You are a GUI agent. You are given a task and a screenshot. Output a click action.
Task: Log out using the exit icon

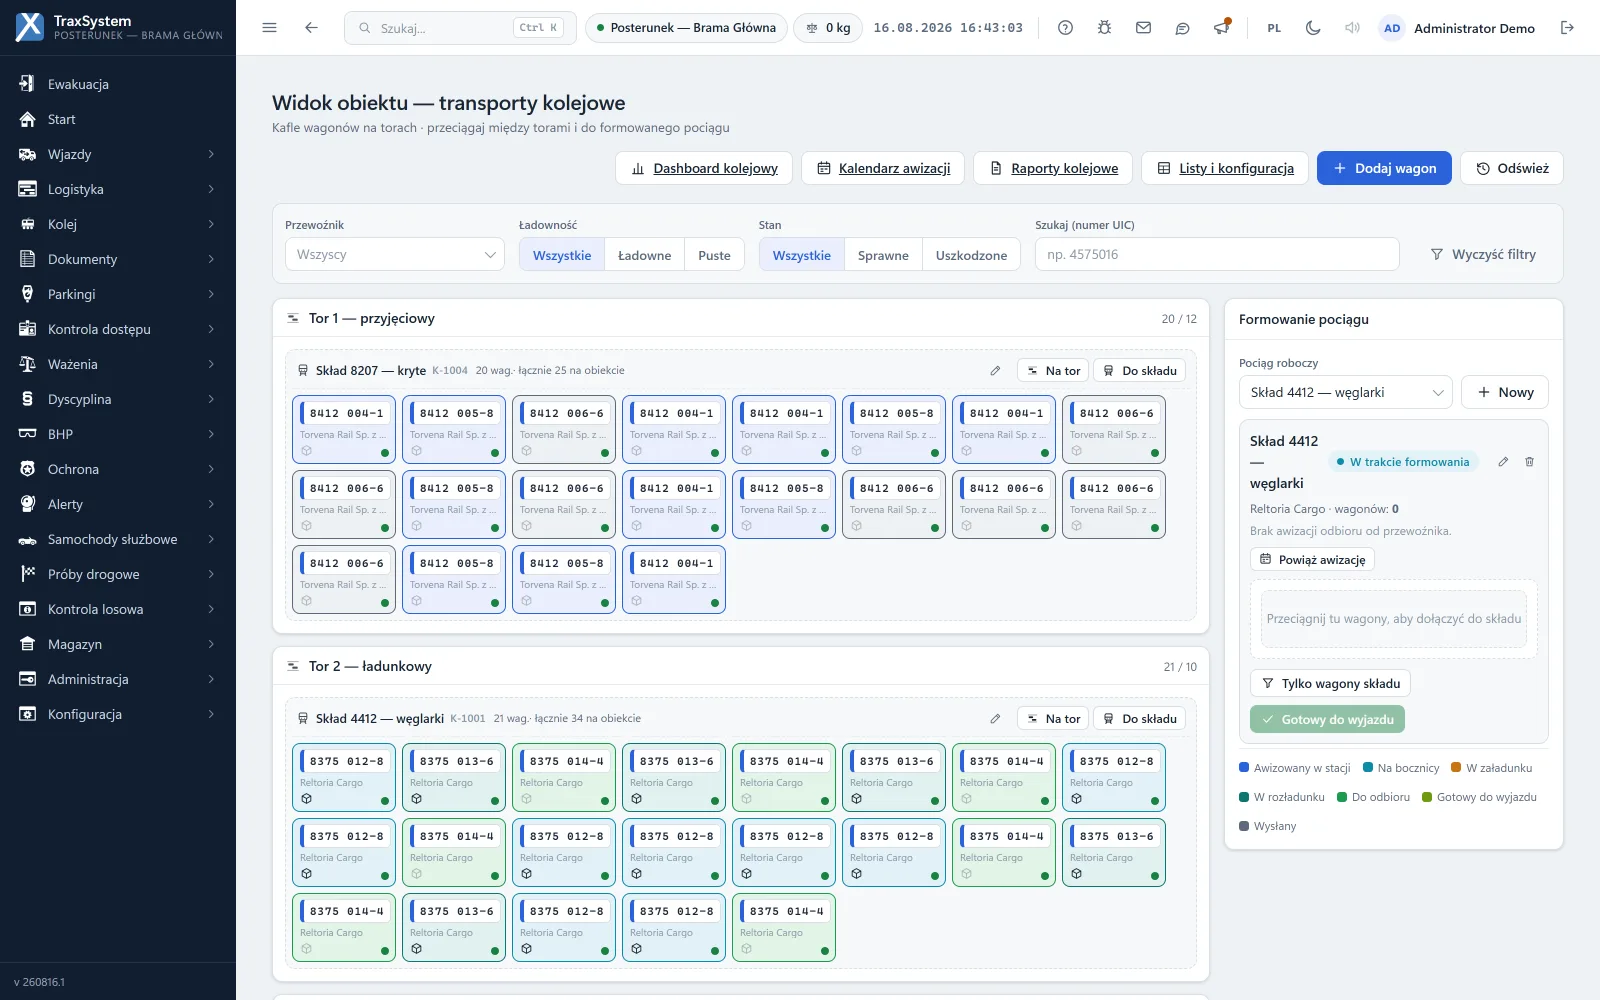[1567, 28]
